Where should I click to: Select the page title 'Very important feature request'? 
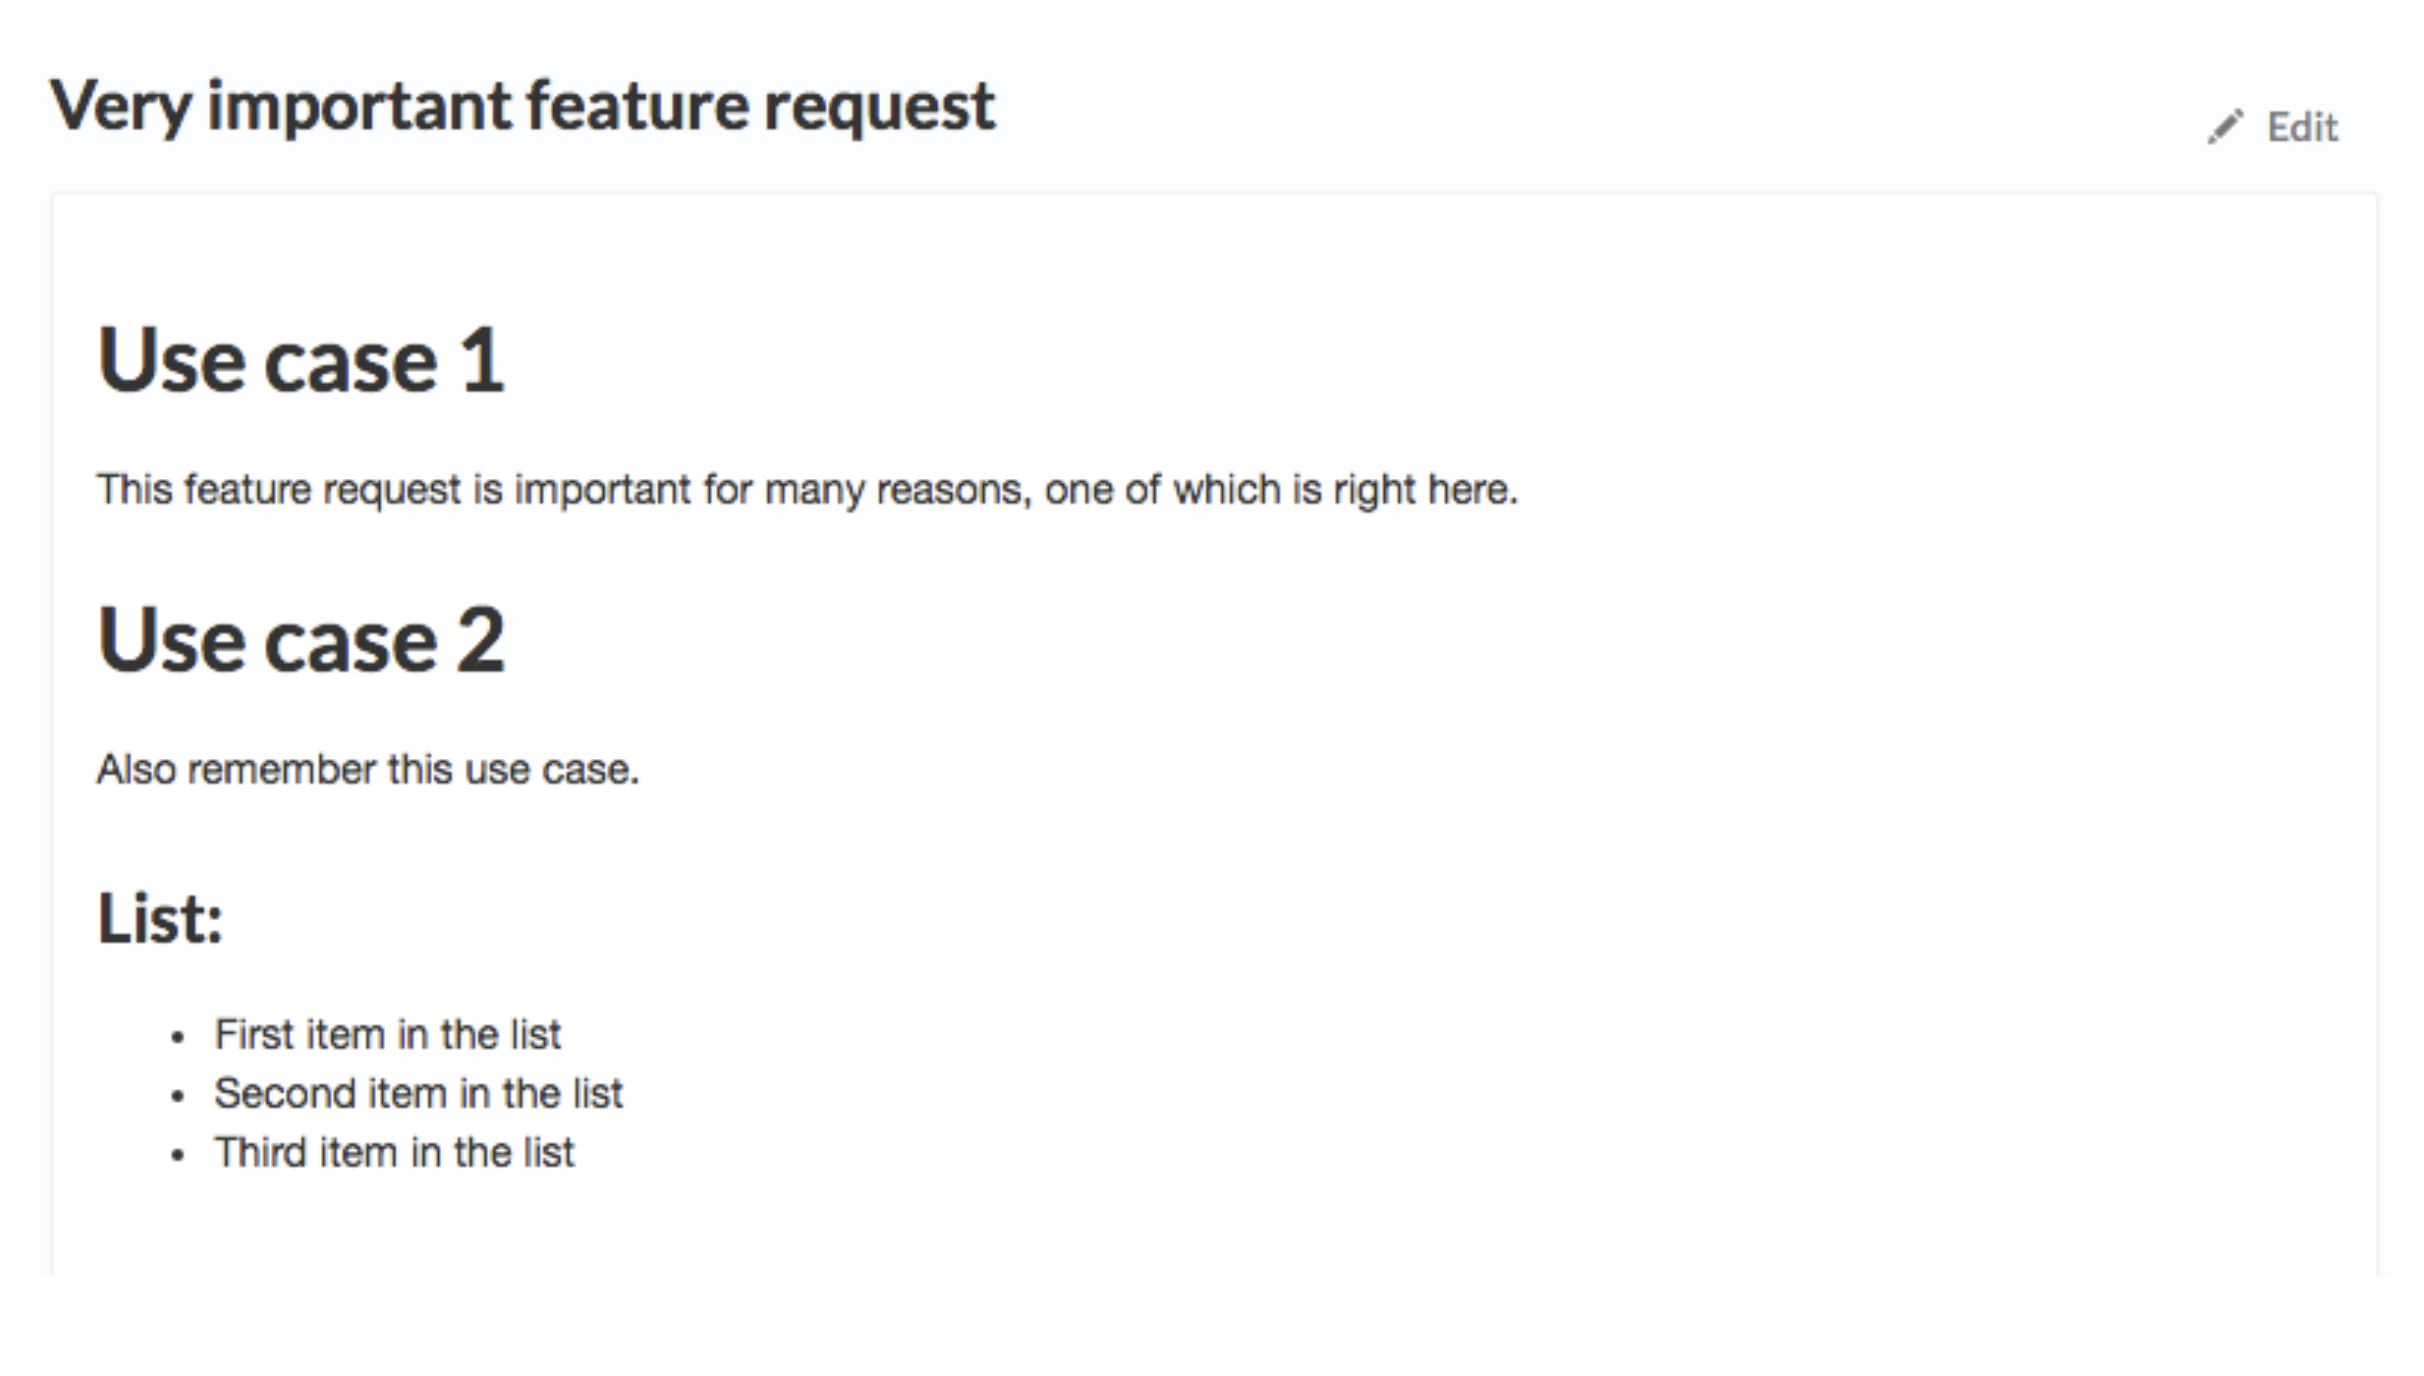[523, 107]
